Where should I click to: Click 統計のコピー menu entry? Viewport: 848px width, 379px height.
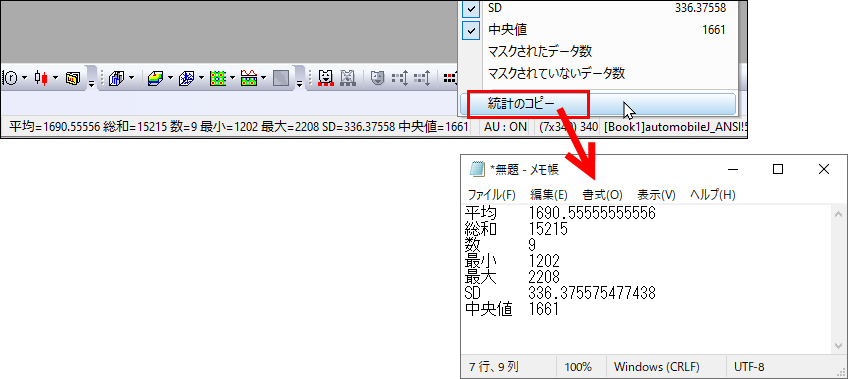click(x=598, y=104)
